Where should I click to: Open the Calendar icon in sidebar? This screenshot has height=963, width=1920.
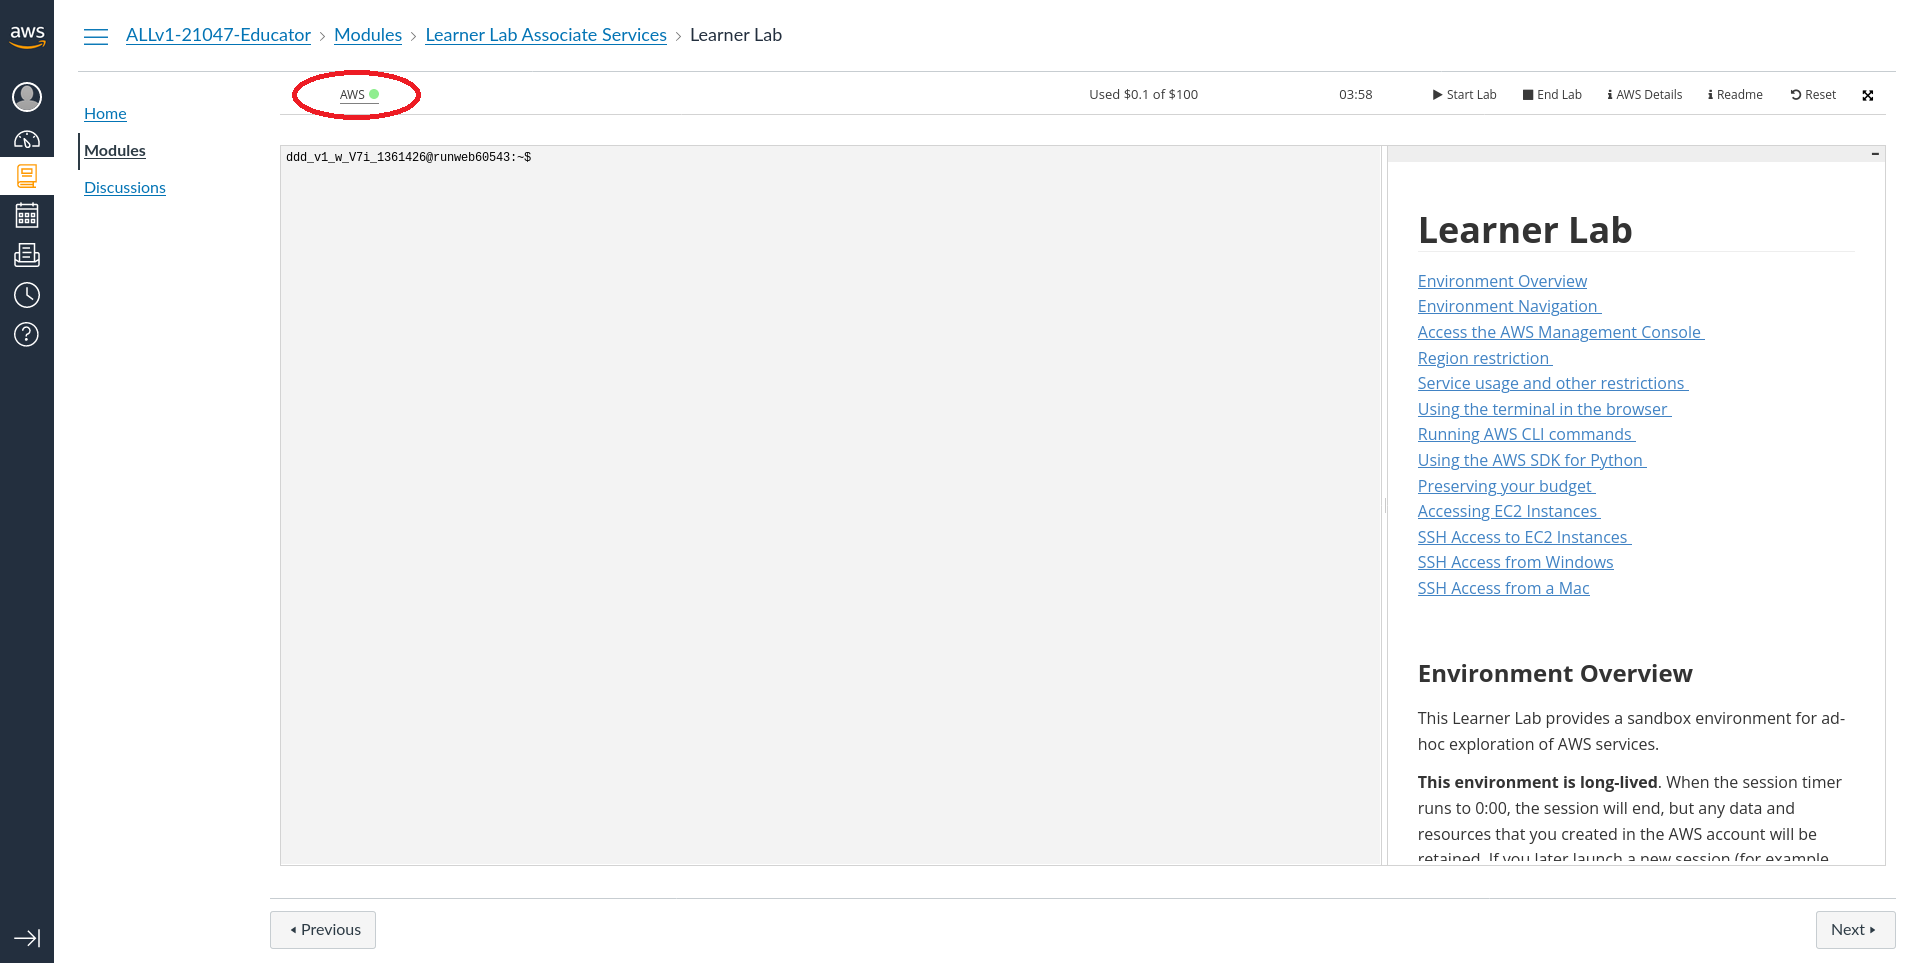click(27, 215)
